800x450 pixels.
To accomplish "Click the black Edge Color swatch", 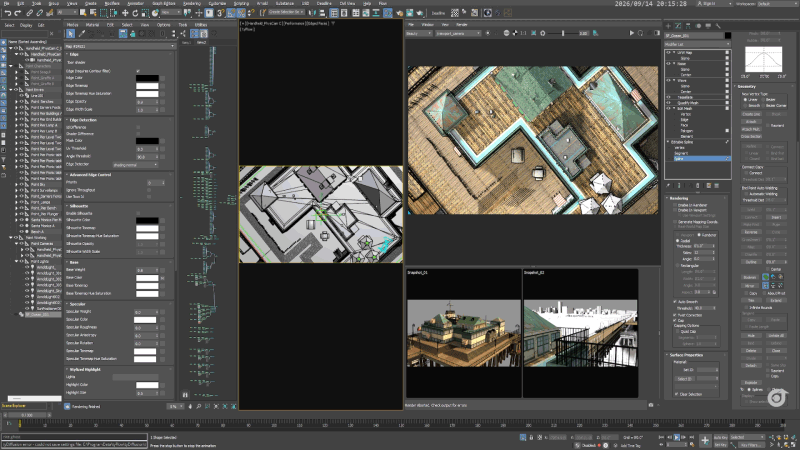I will tap(147, 78).
